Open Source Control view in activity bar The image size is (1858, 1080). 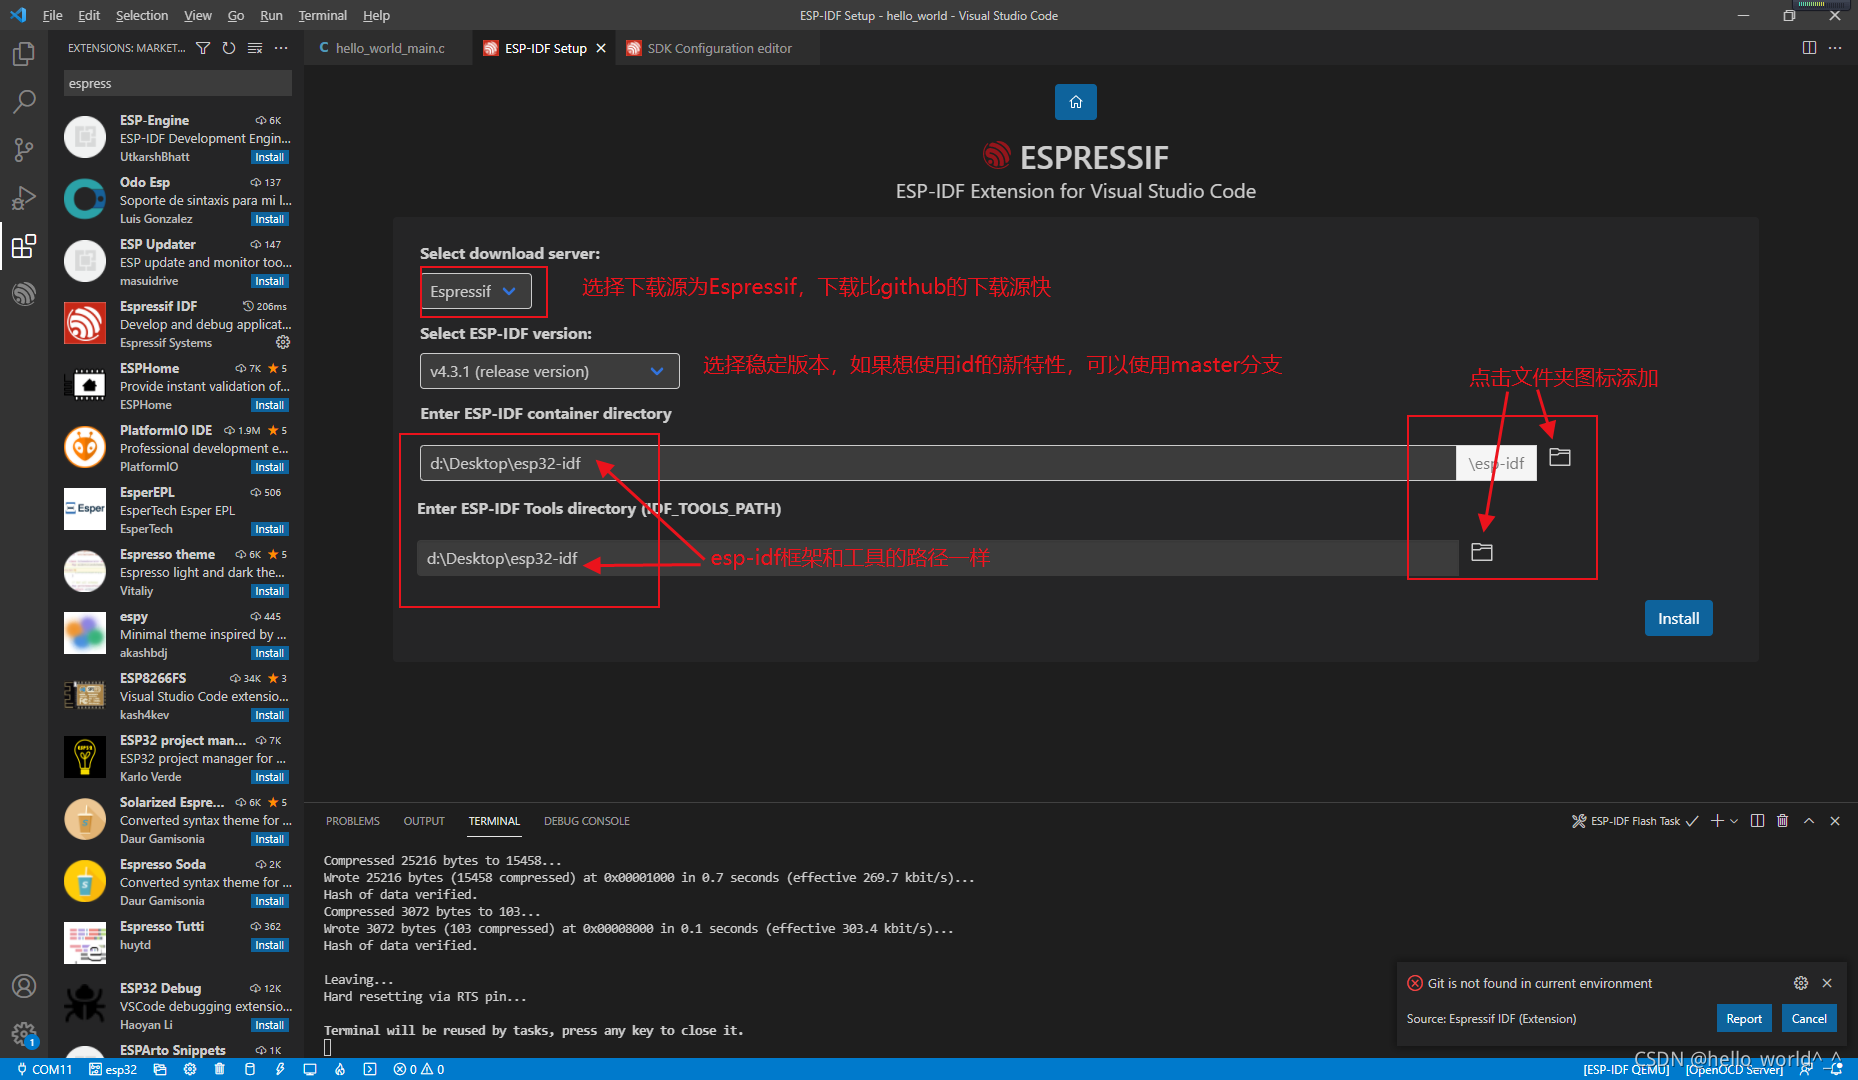click(24, 150)
